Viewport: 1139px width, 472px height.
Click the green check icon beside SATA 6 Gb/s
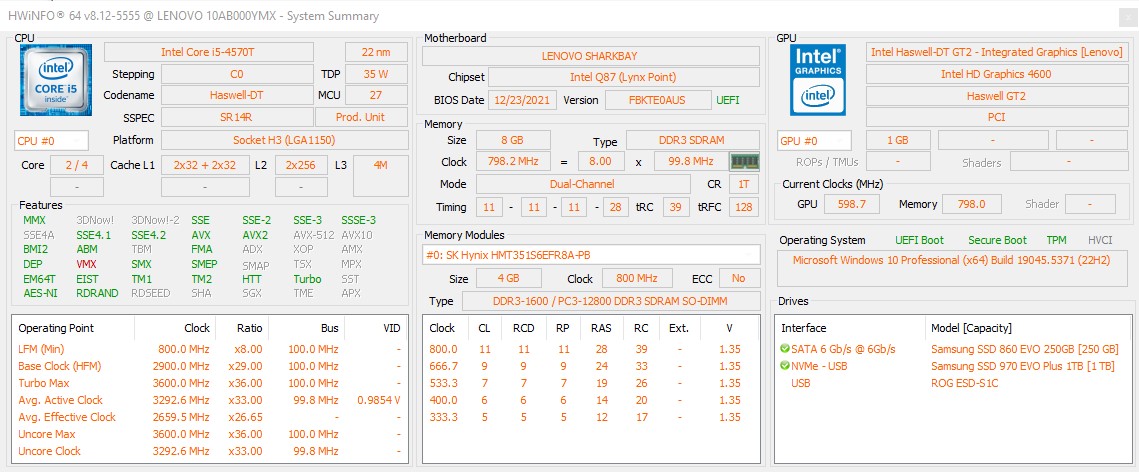tap(785, 349)
